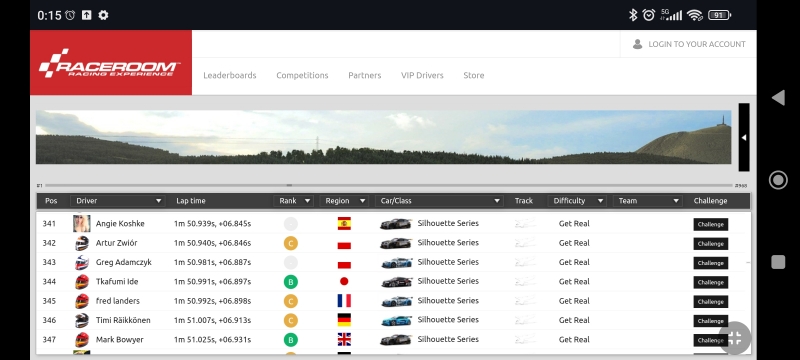Open the Team filter dropdown
800x360 pixels.
[x=647, y=201]
